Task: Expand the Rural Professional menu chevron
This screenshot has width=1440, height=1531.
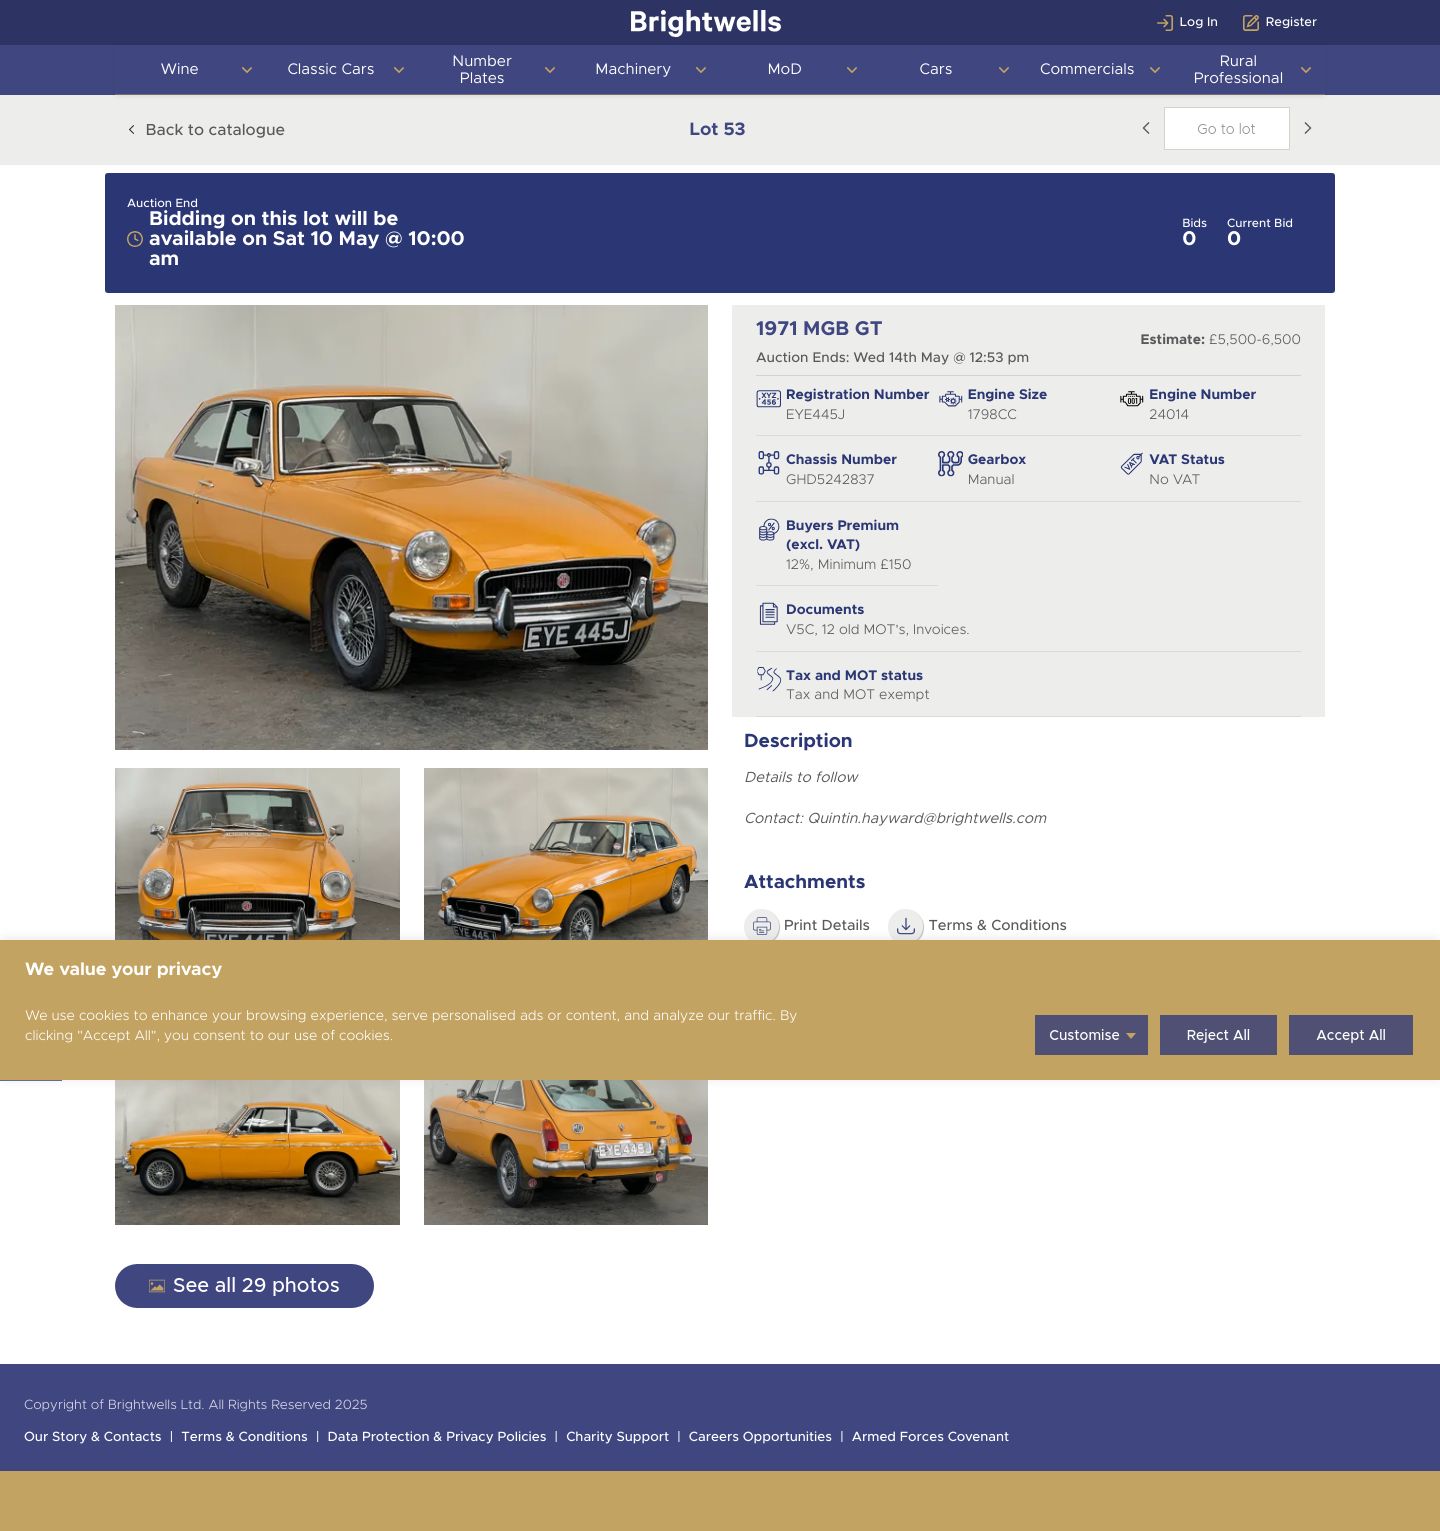Action: click(1305, 70)
